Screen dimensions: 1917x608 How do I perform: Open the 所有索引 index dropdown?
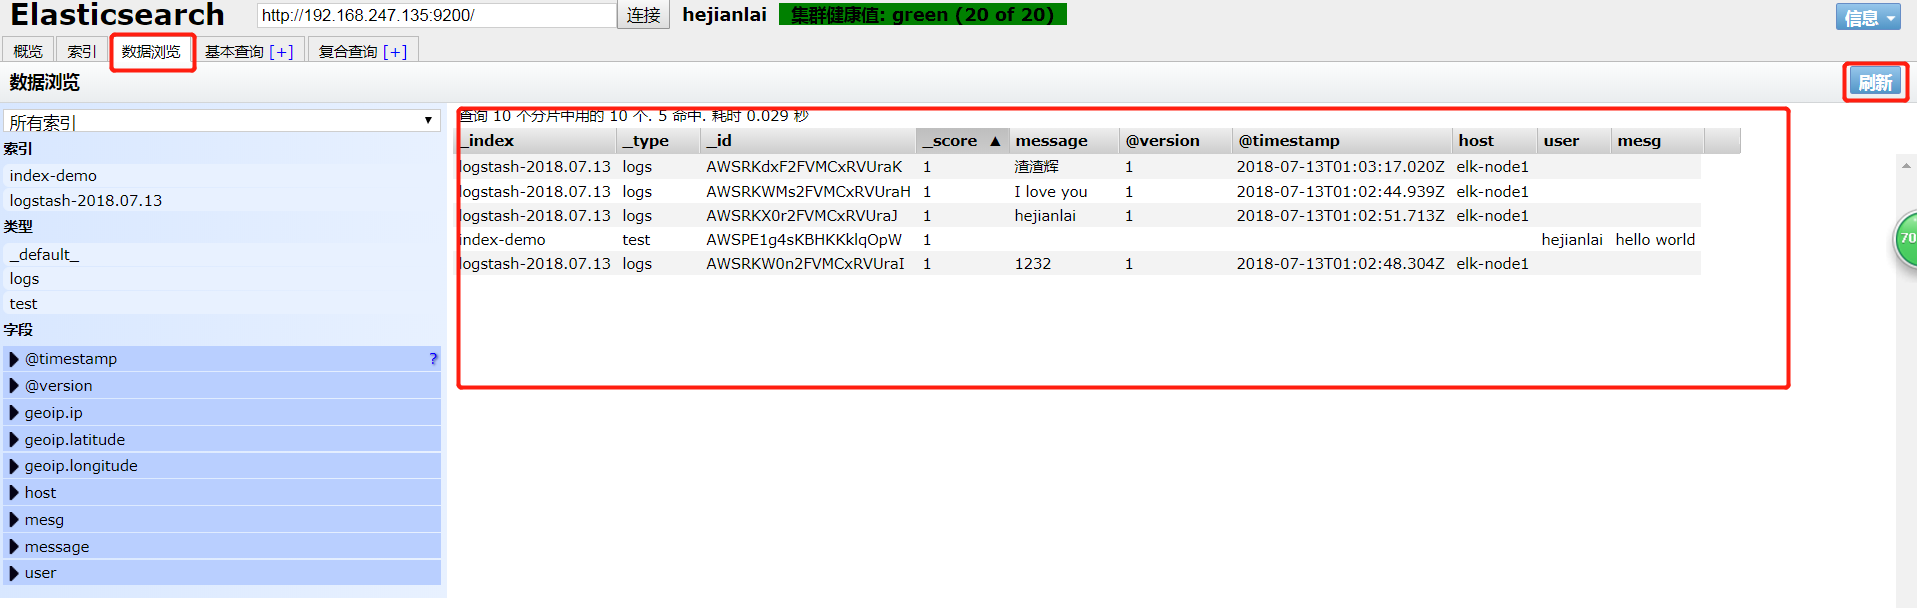point(221,122)
